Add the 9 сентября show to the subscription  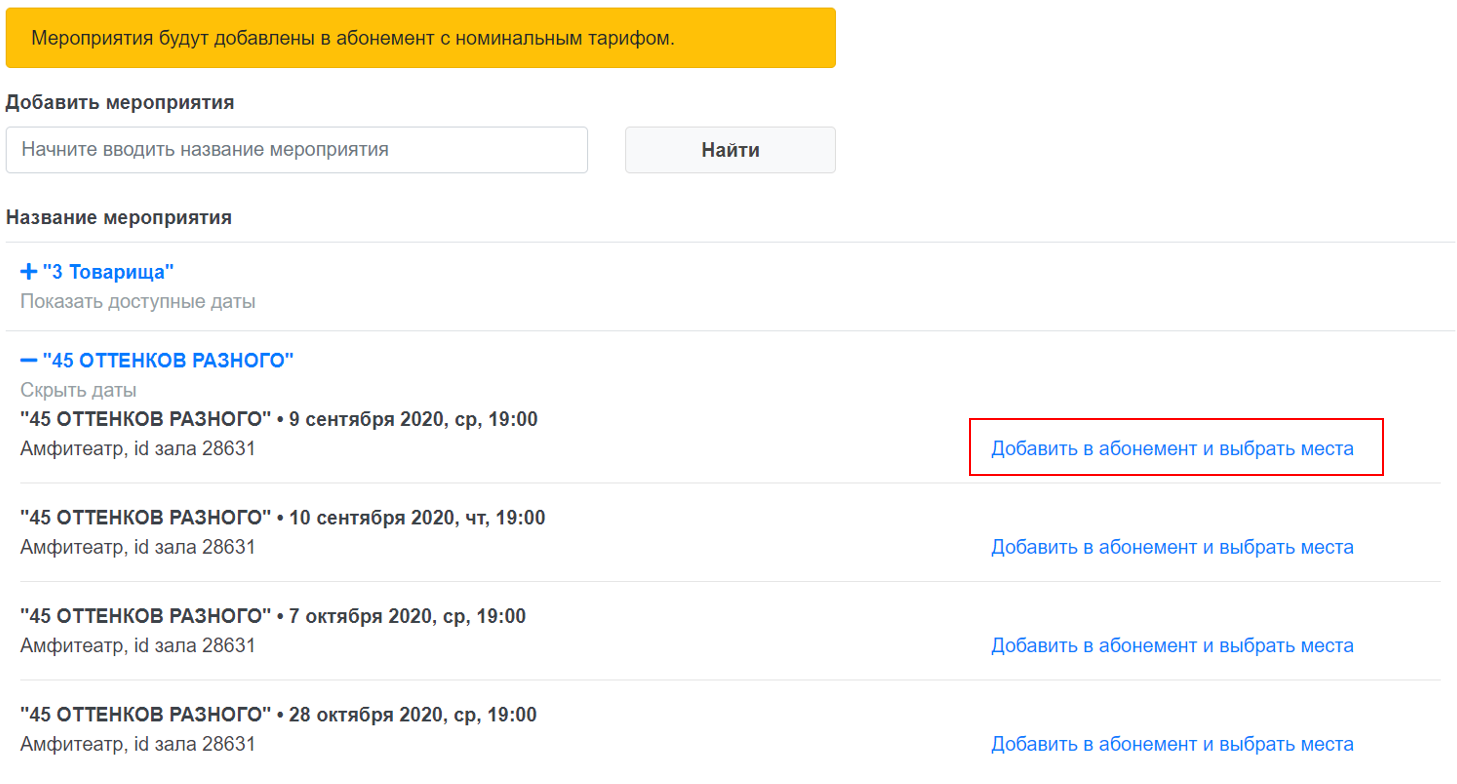(x=1172, y=448)
